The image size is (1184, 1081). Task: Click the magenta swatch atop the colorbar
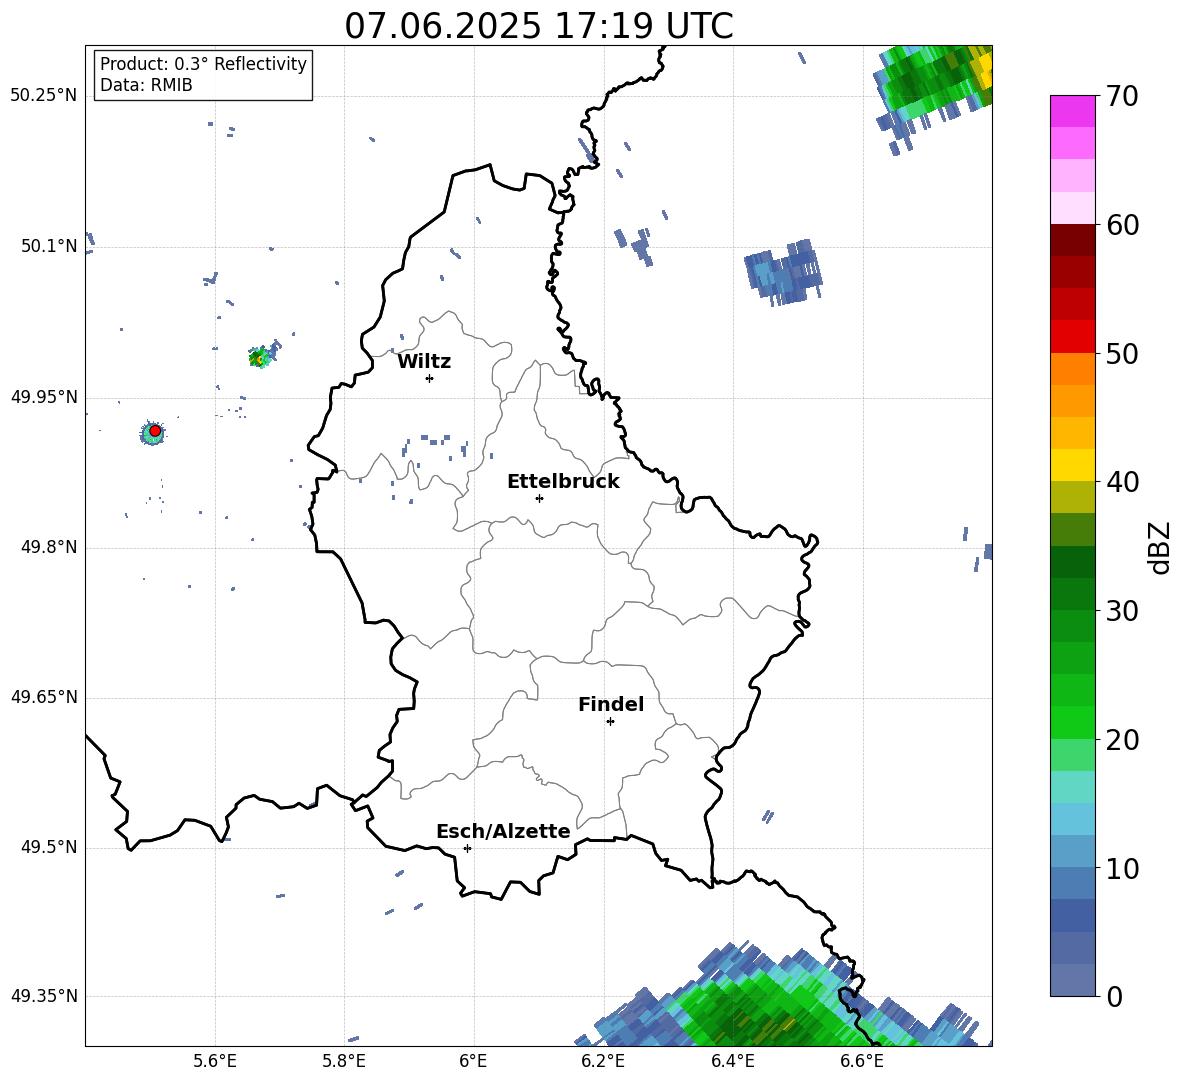1072,111
